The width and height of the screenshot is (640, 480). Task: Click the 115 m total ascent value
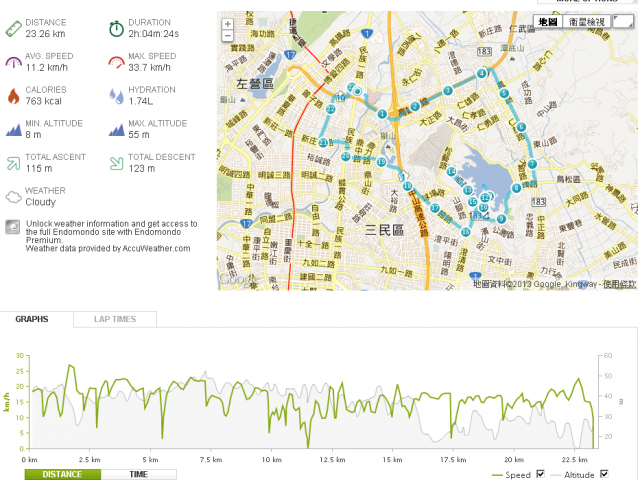point(39,168)
